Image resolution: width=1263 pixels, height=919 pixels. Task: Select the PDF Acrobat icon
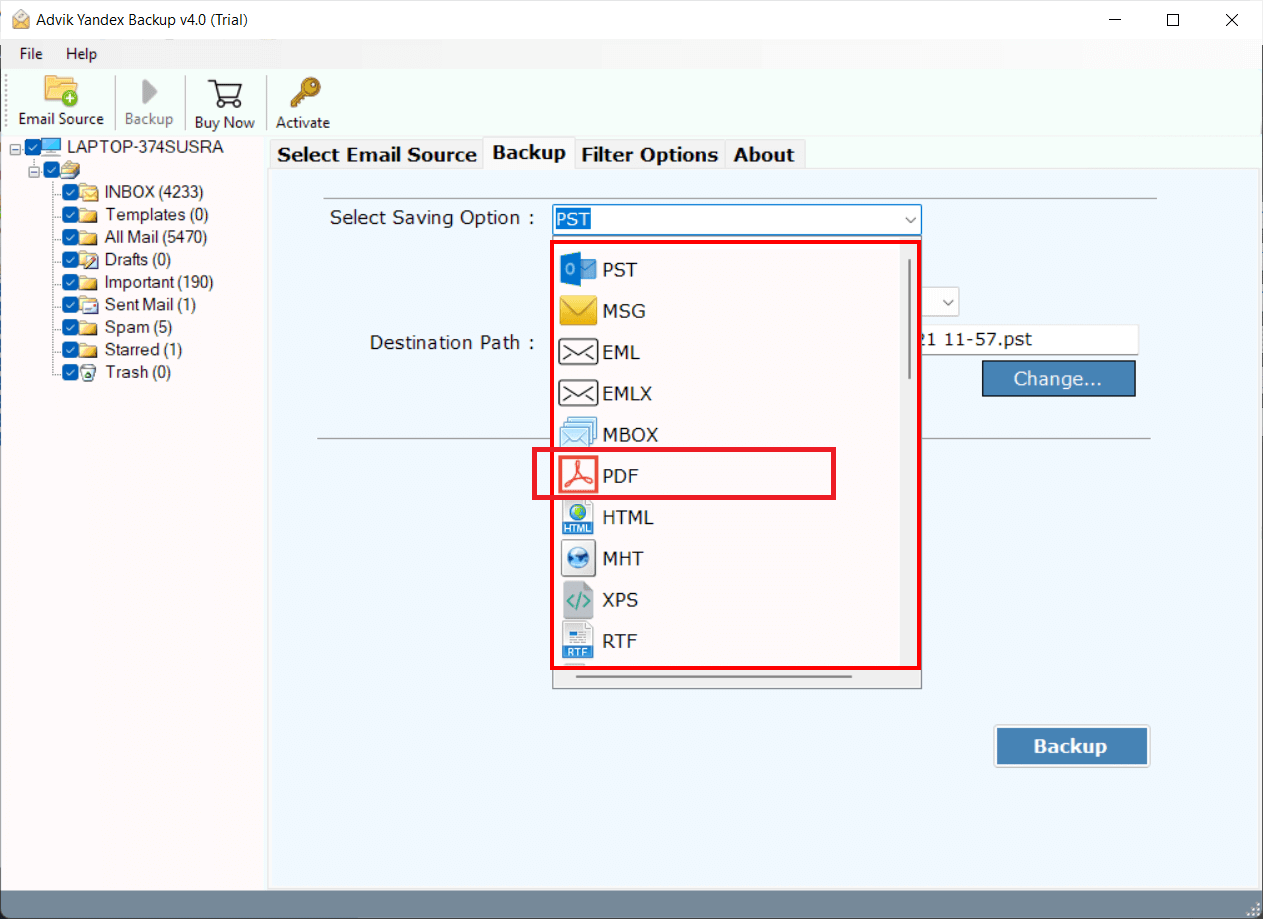578,475
